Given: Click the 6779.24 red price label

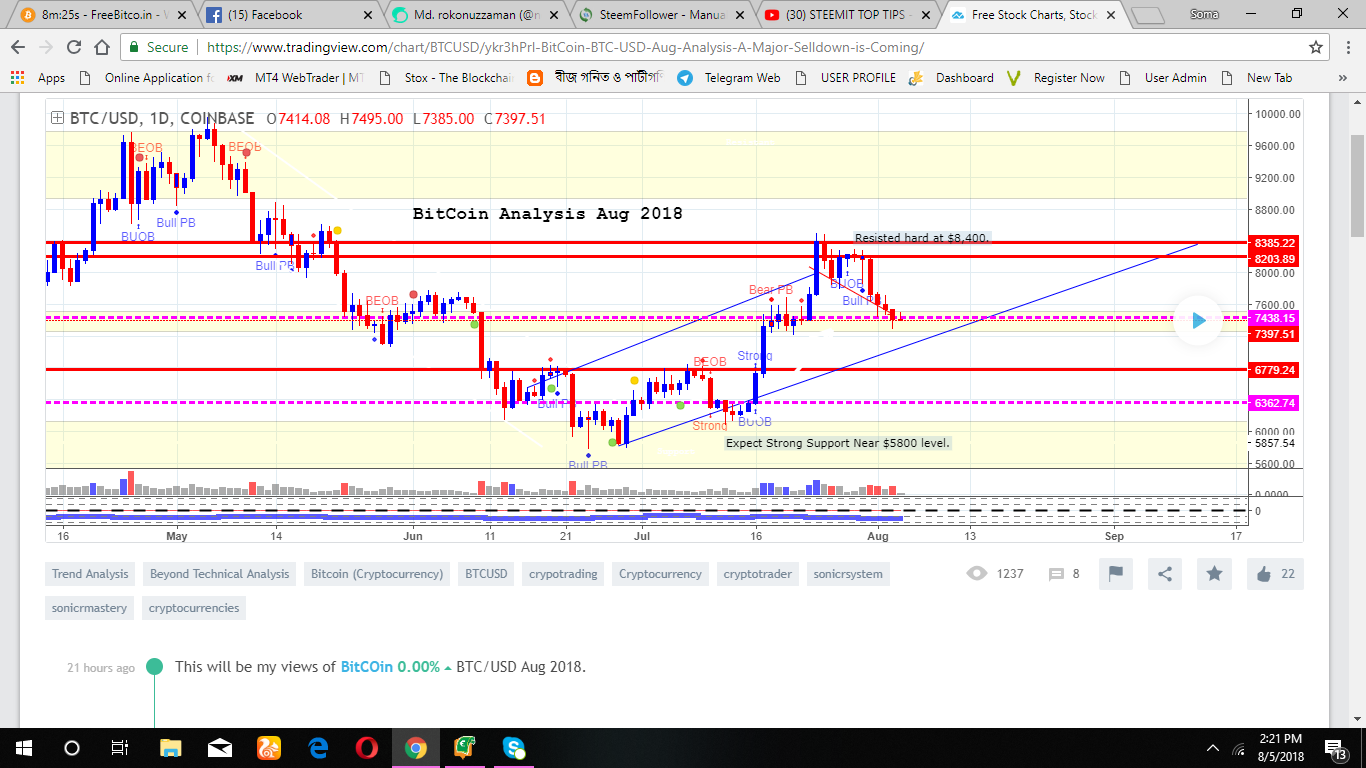Looking at the screenshot, I should pos(1274,370).
